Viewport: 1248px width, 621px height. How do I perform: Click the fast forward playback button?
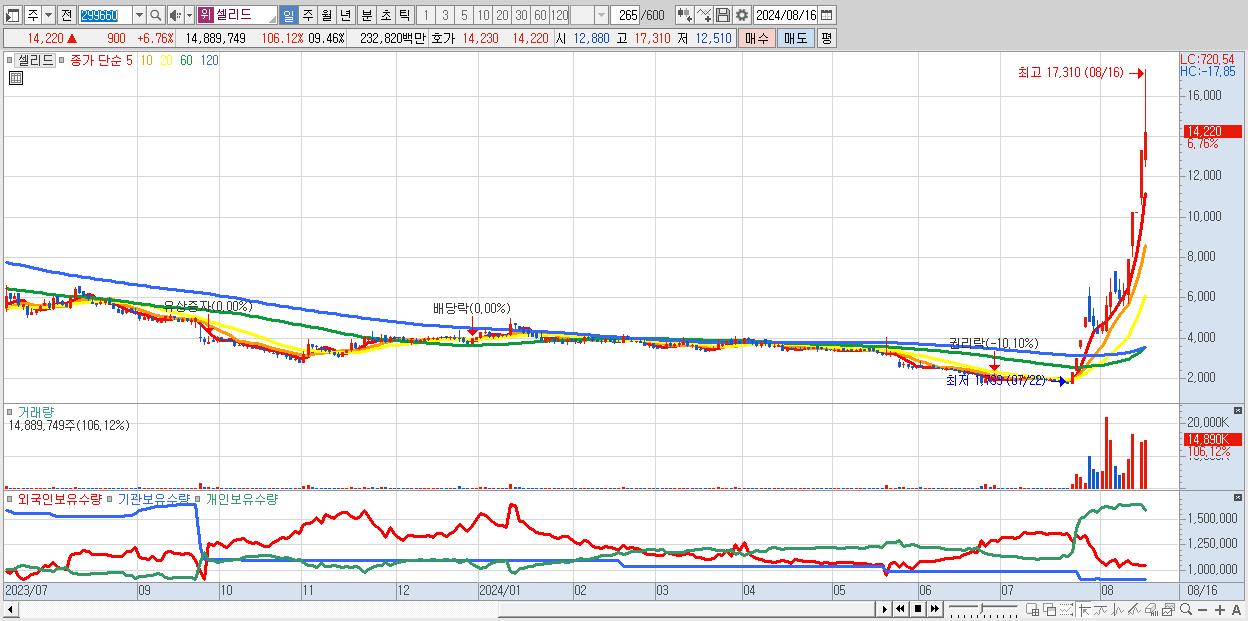(x=935, y=608)
